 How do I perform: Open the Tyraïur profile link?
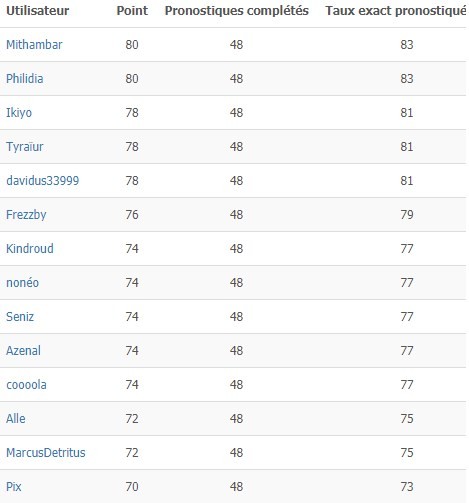coord(25,147)
